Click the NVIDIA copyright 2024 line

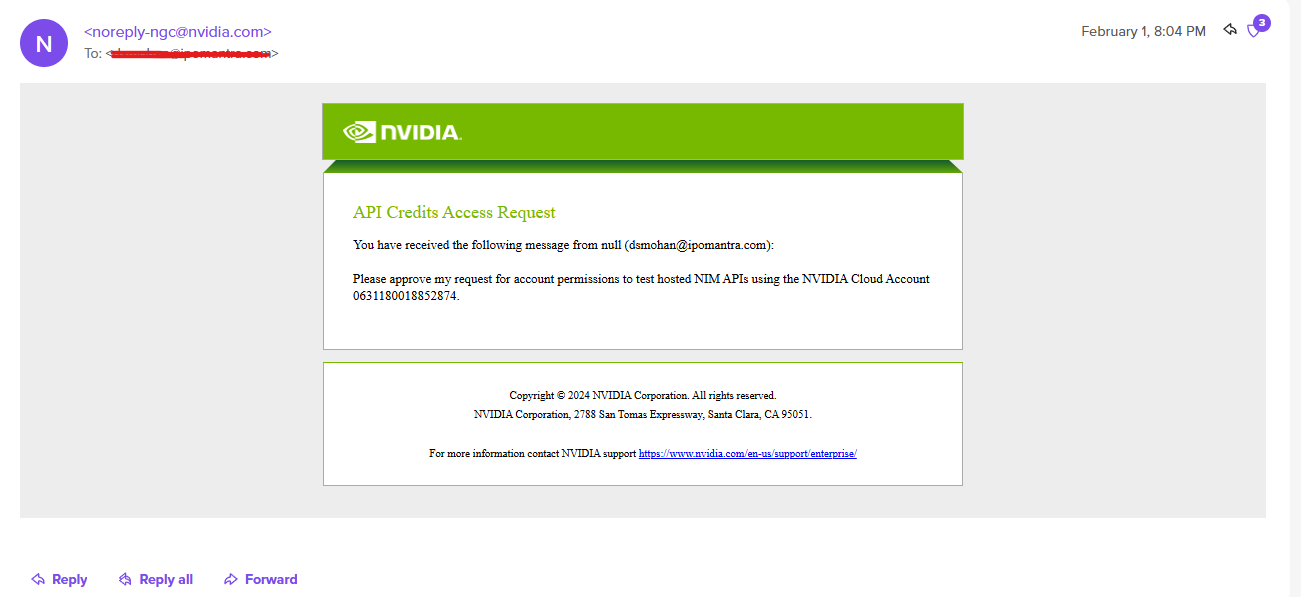click(x=642, y=395)
